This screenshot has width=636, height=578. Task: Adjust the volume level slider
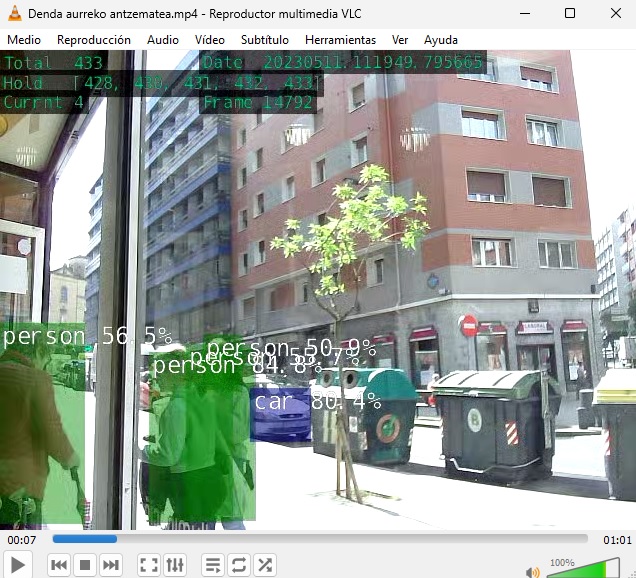click(x=582, y=569)
